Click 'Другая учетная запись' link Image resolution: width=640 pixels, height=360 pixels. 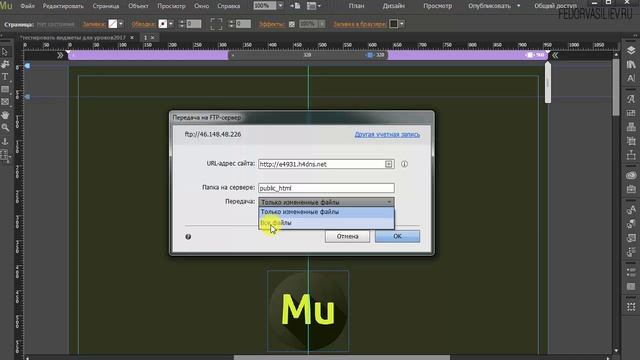click(x=387, y=134)
